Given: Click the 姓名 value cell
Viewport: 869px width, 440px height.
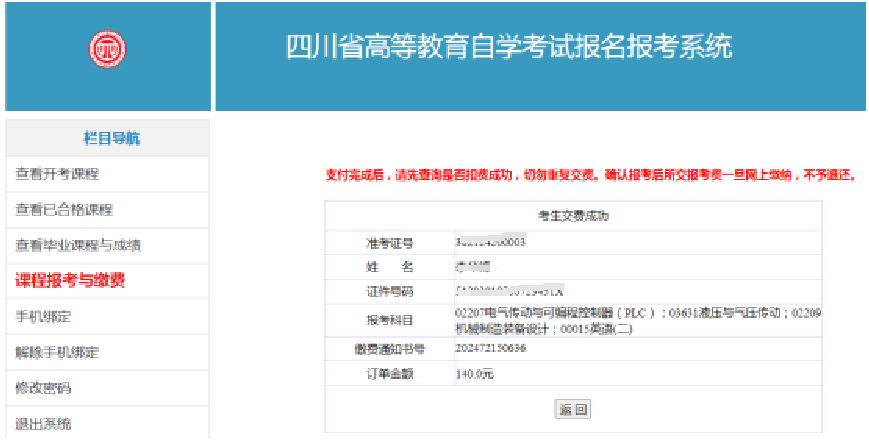Looking at the screenshot, I should [475, 267].
